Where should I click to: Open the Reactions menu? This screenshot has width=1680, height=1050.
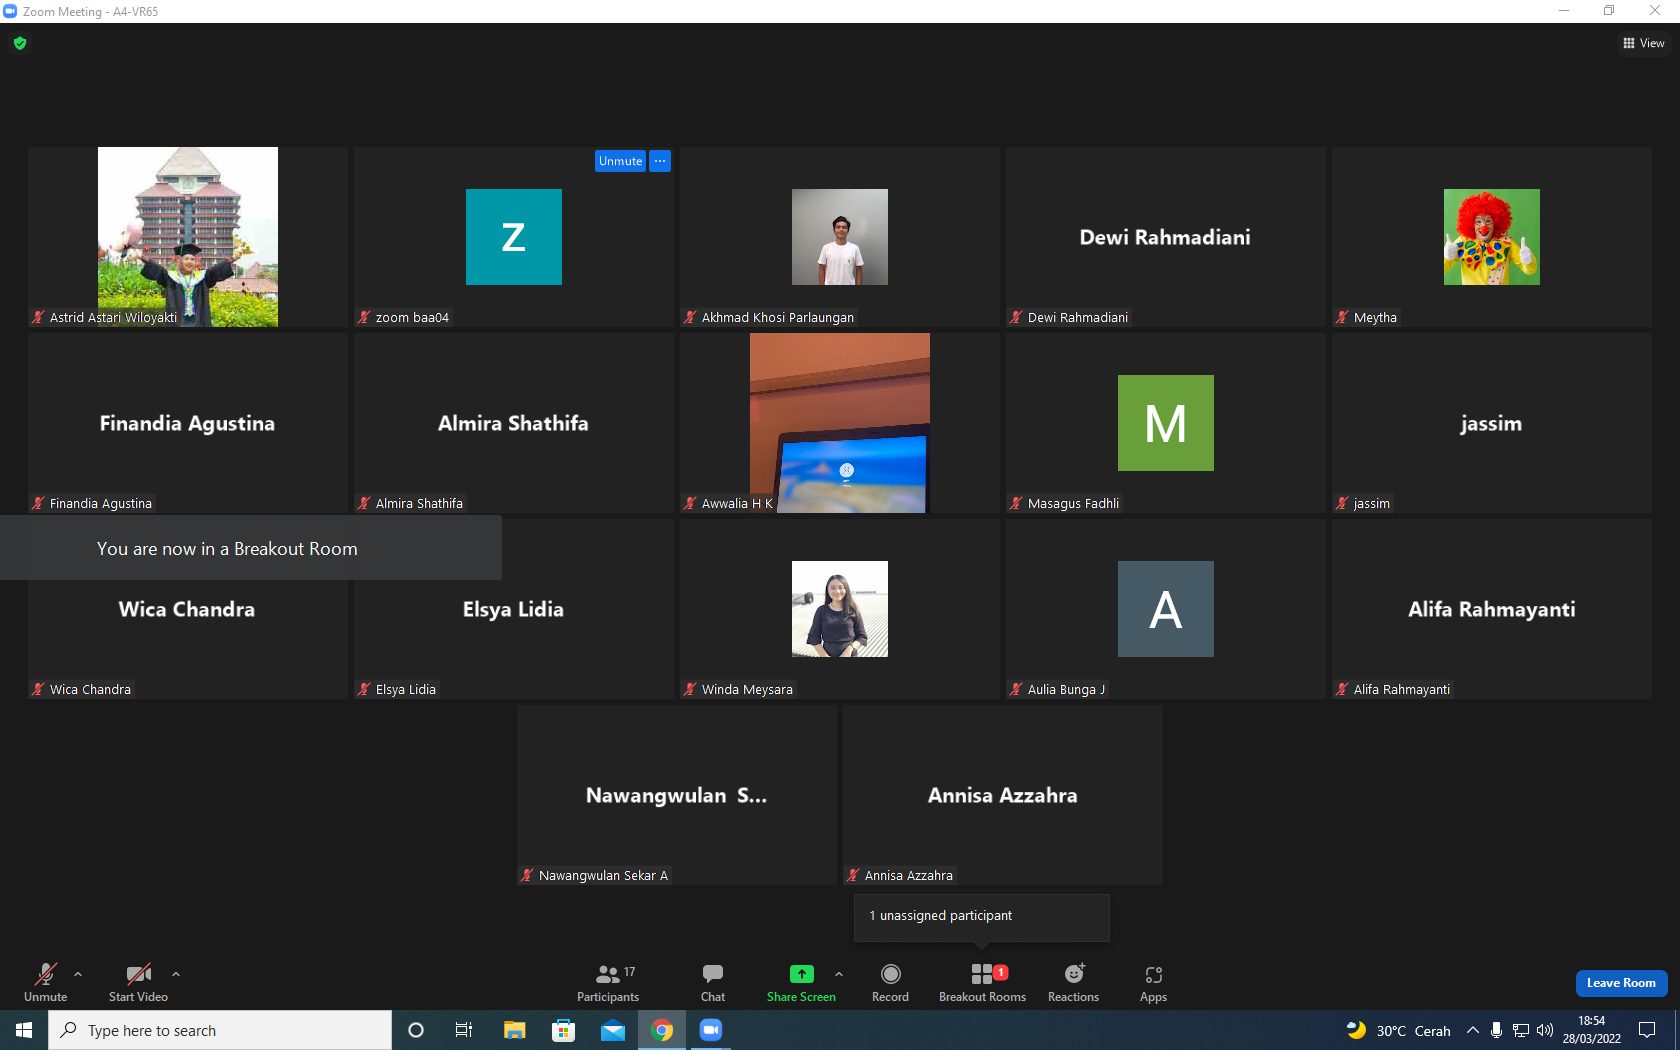point(1073,983)
